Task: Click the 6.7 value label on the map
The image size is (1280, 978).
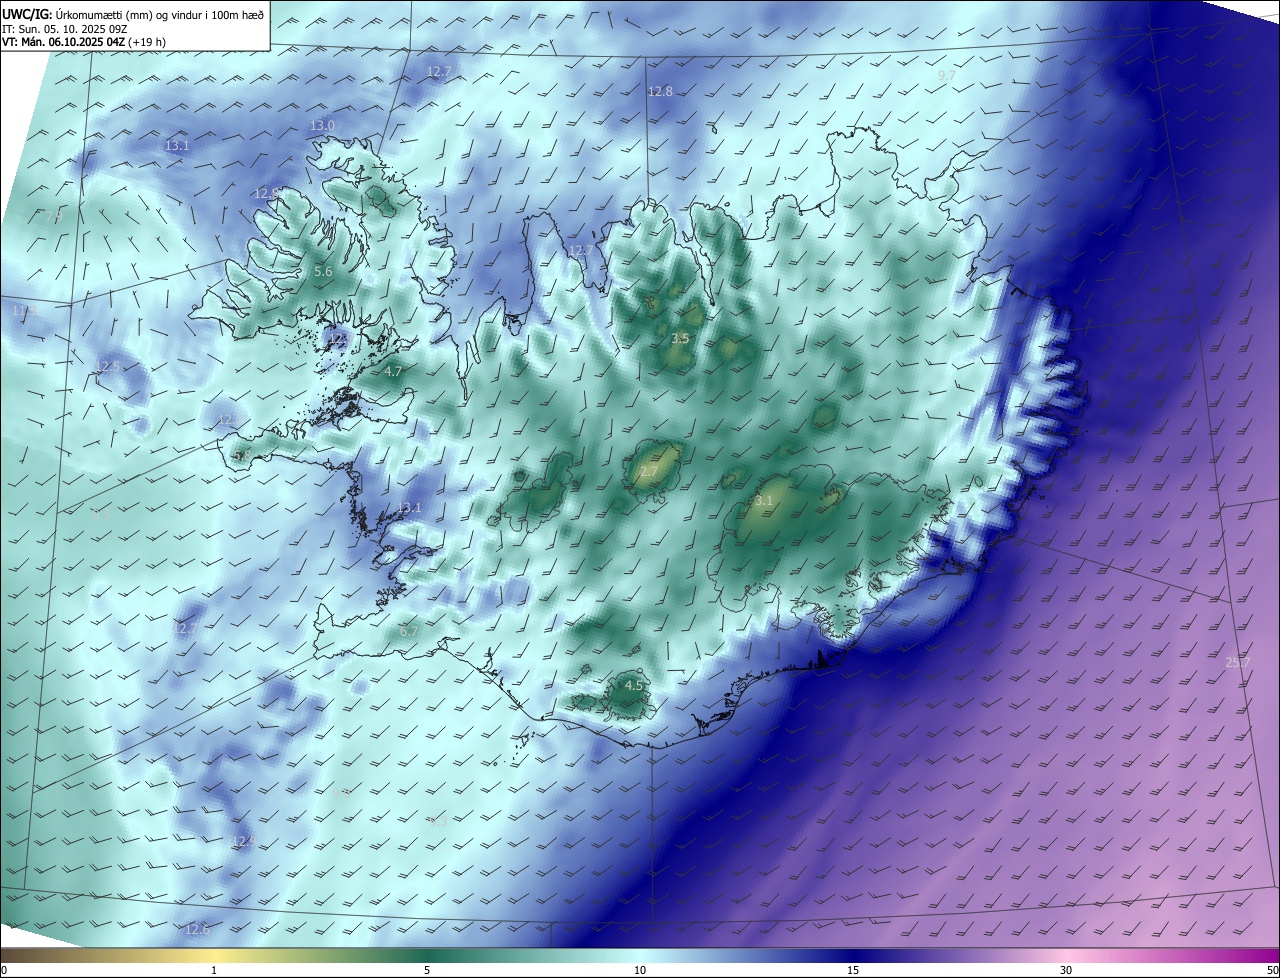Action: (x=408, y=631)
